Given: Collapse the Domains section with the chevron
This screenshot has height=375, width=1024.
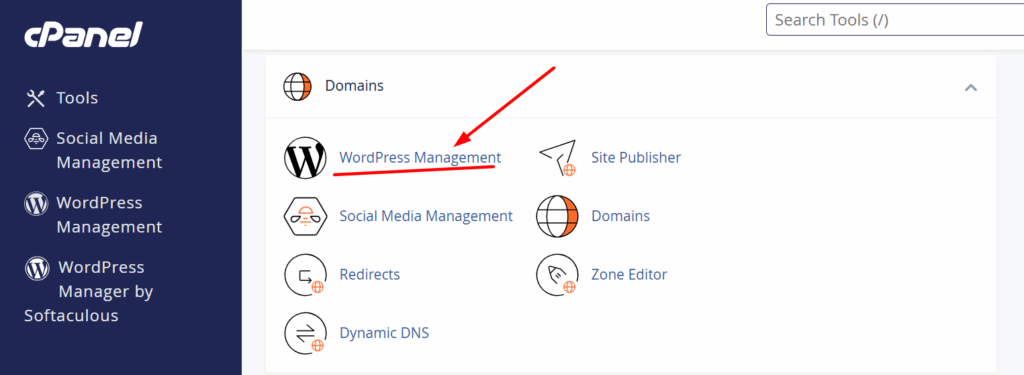Looking at the screenshot, I should pyautogui.click(x=971, y=87).
